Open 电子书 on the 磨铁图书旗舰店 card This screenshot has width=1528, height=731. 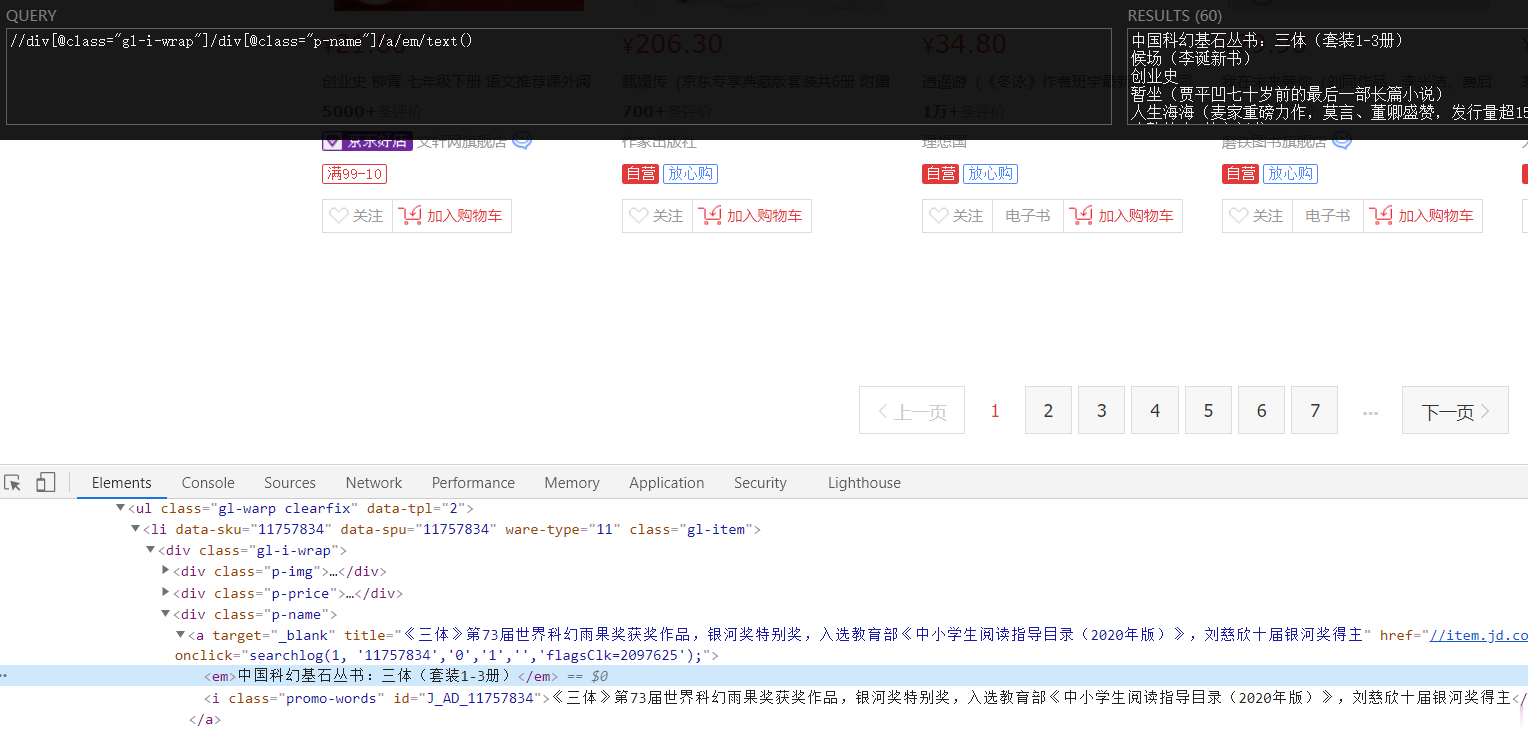(x=1328, y=216)
